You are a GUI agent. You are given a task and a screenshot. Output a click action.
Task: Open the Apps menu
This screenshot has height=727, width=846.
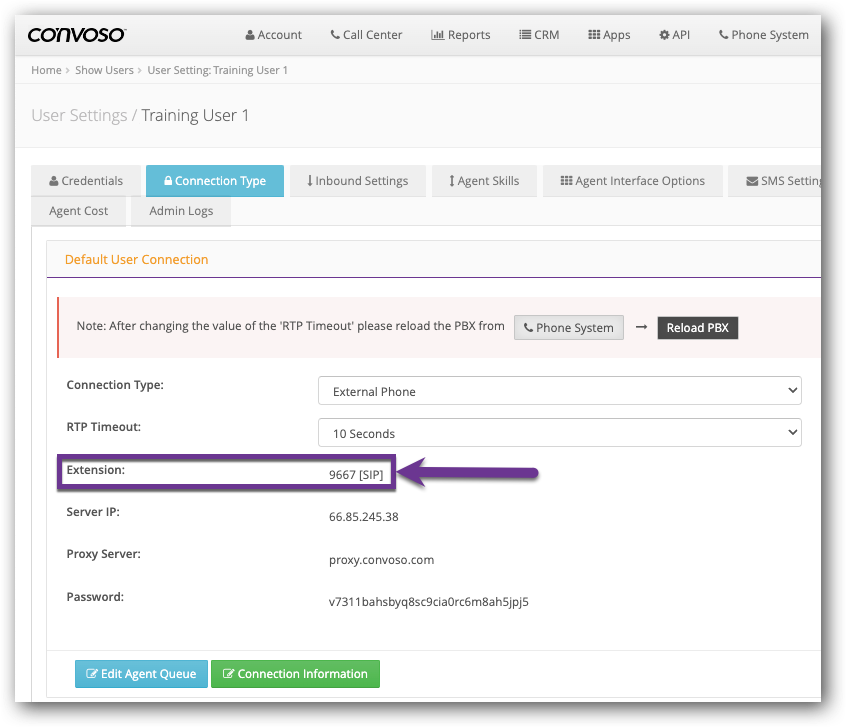pyautogui.click(x=608, y=35)
